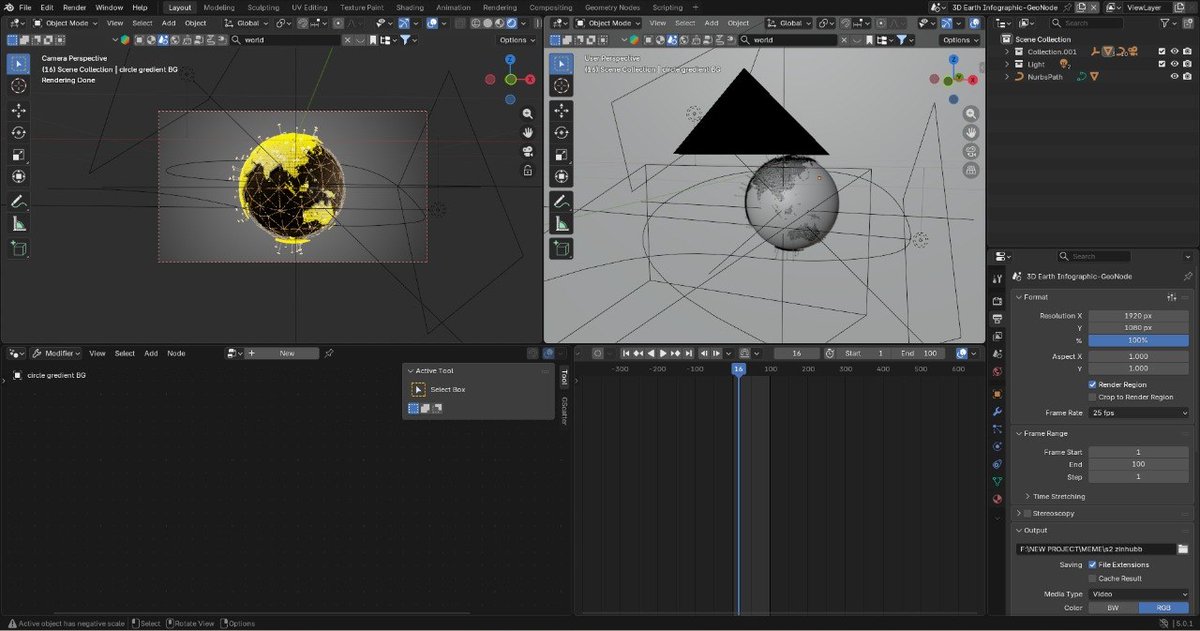Image resolution: width=1200 pixels, height=631 pixels.
Task: Activate the Measure tool
Action: (17, 222)
